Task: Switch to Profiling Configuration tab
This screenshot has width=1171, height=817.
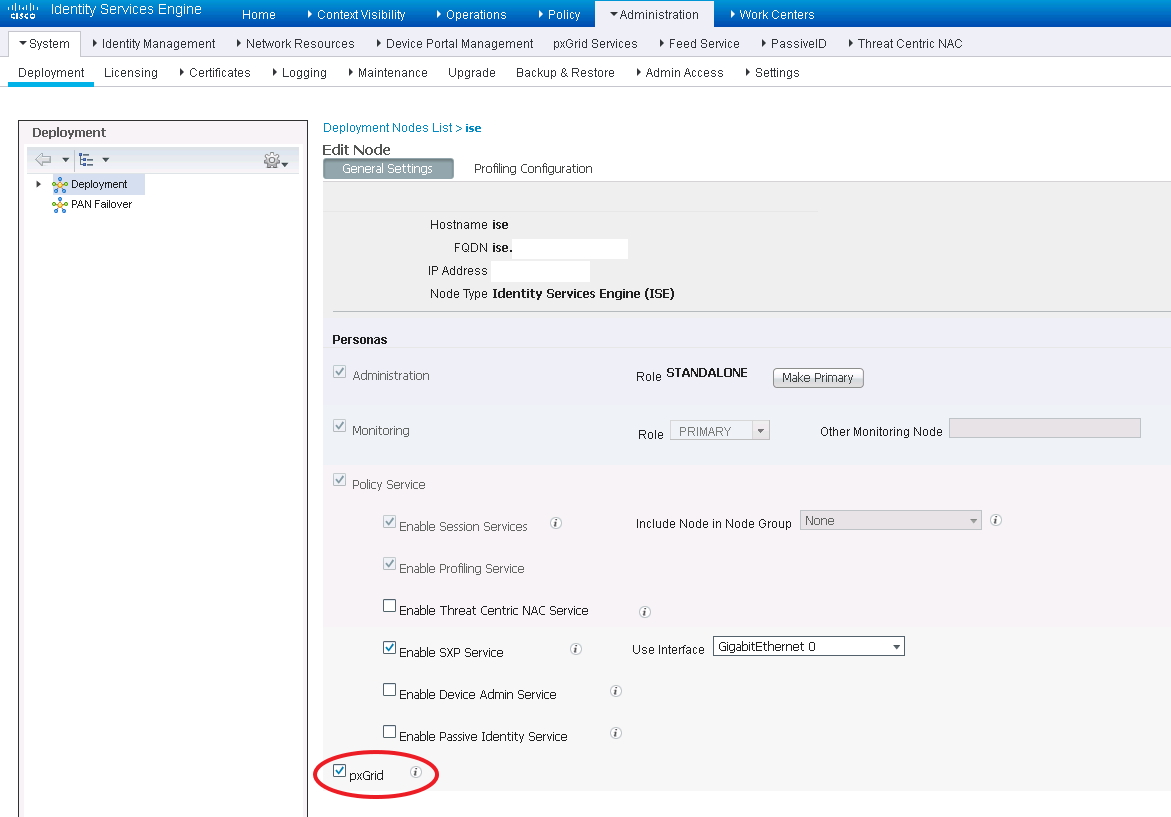Action: pos(533,169)
